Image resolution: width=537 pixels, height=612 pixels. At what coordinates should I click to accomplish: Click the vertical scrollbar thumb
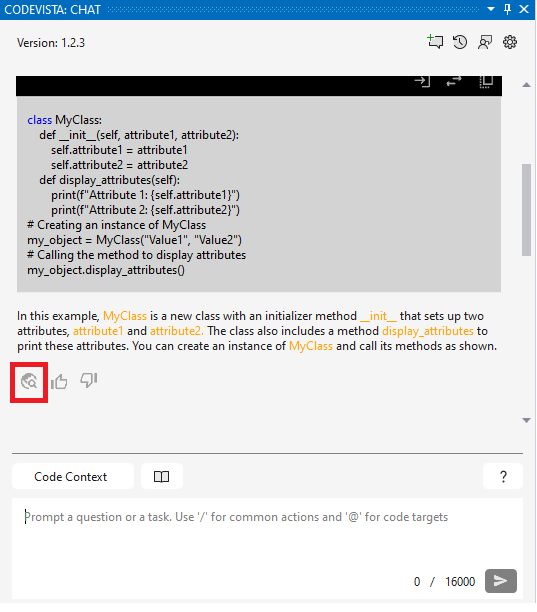[526, 210]
